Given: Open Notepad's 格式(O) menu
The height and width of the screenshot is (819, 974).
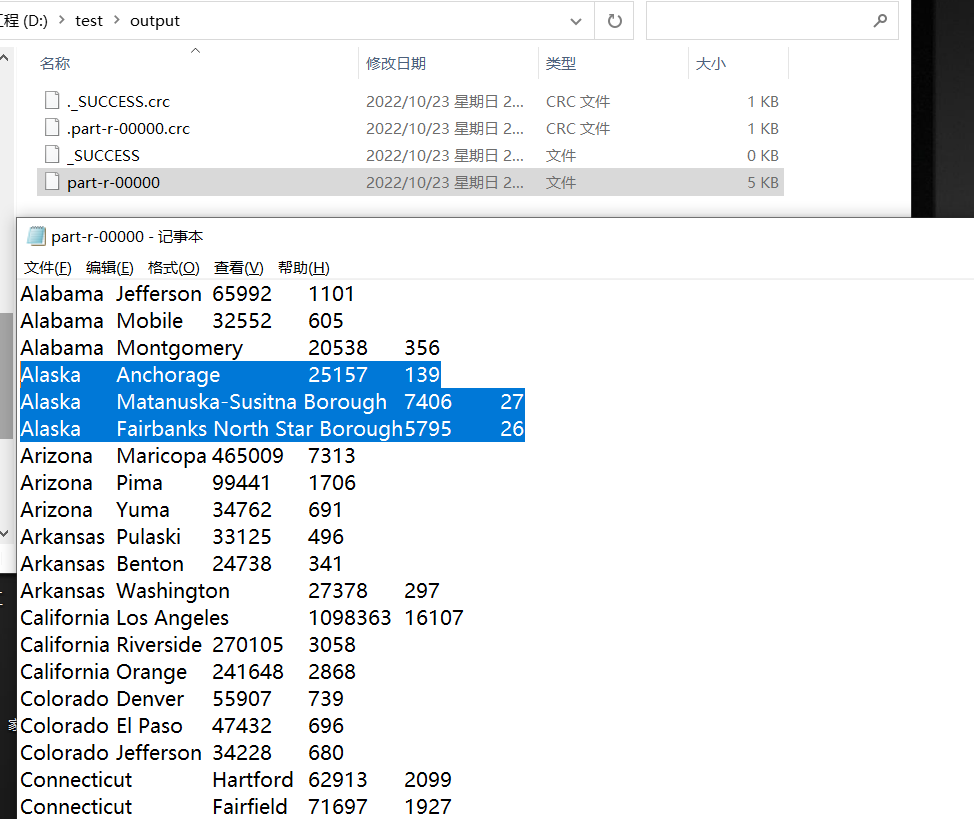Looking at the screenshot, I should point(173,268).
